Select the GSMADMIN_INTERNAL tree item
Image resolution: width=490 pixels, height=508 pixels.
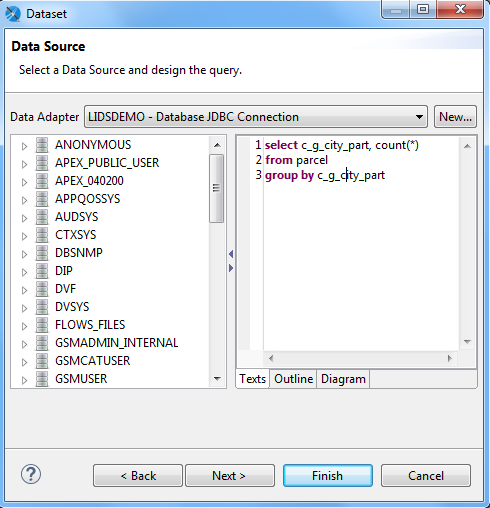(117, 343)
